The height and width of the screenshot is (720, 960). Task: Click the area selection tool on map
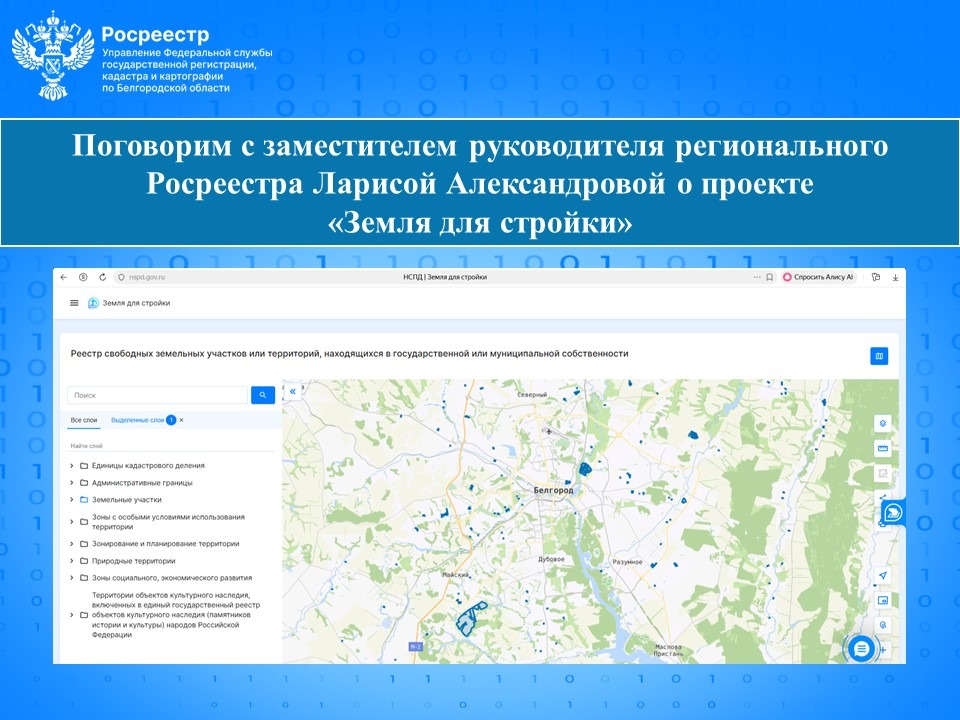(x=882, y=474)
